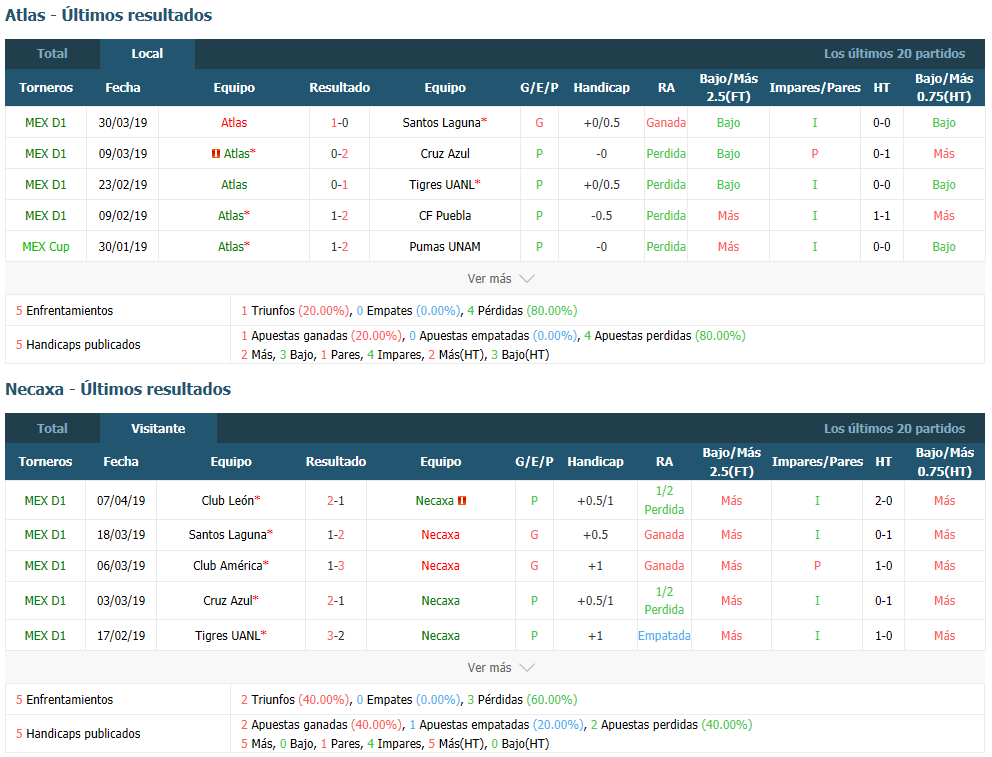
Task: Click the Pumas UNAM team name
Action: pos(445,247)
